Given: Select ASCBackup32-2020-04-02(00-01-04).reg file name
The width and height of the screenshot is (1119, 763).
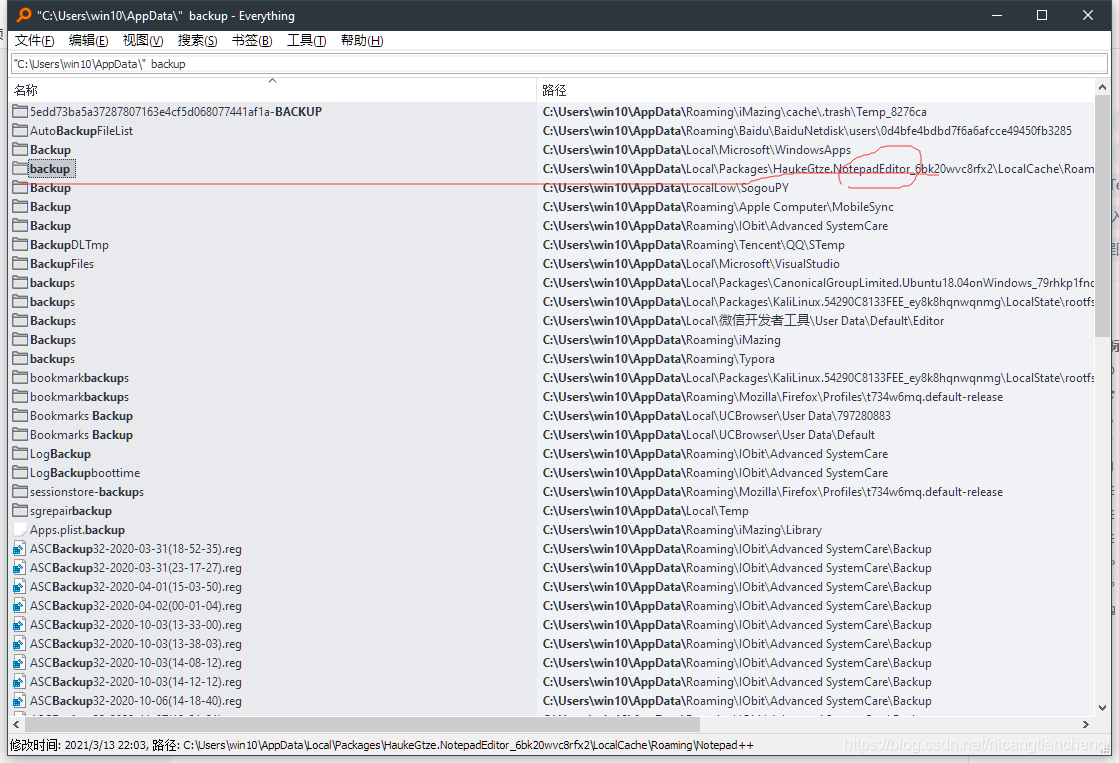Looking at the screenshot, I should [x=136, y=605].
